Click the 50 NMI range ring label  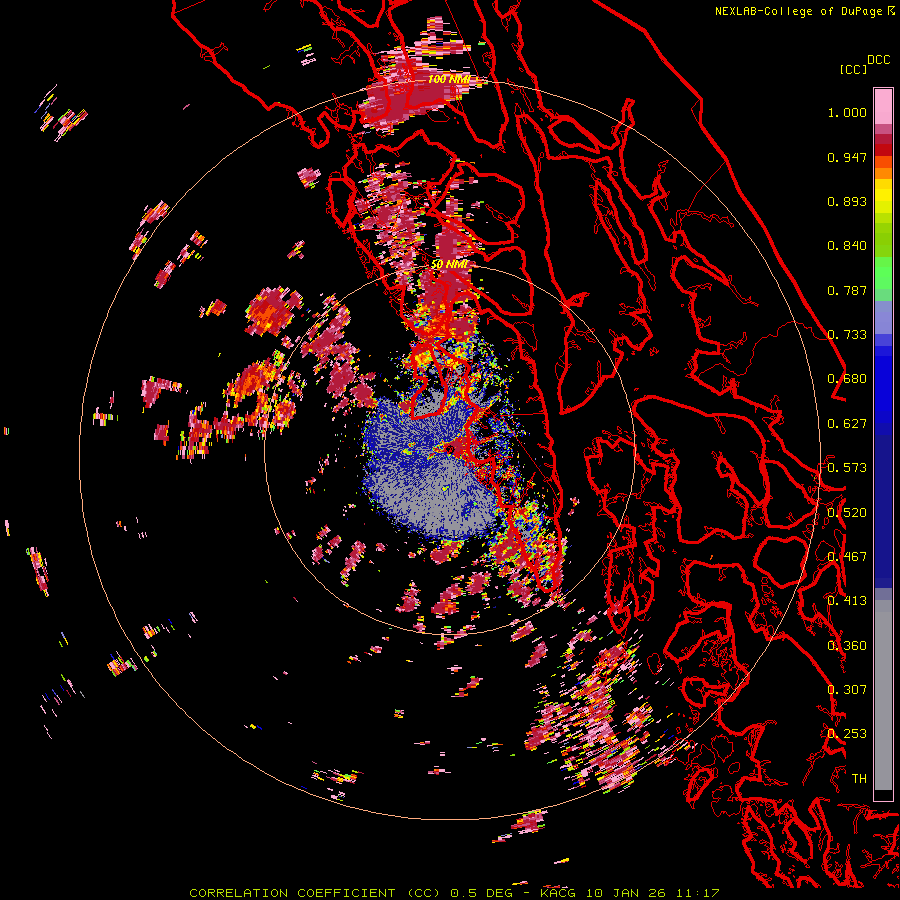click(x=451, y=265)
